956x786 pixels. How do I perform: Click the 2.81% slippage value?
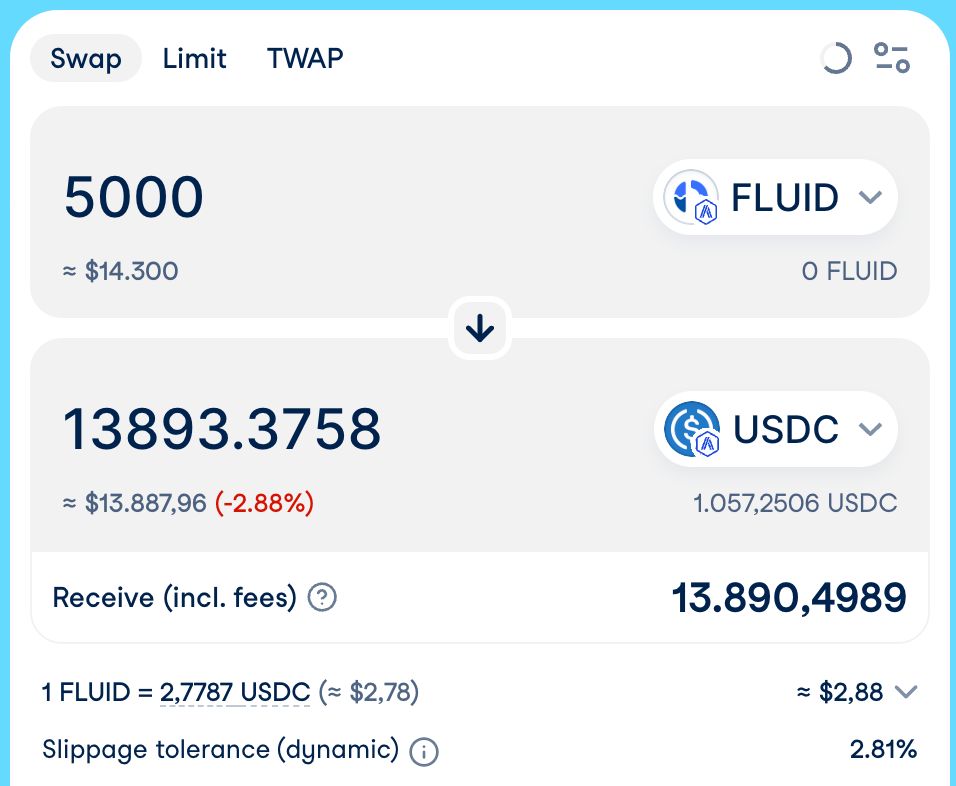click(883, 750)
